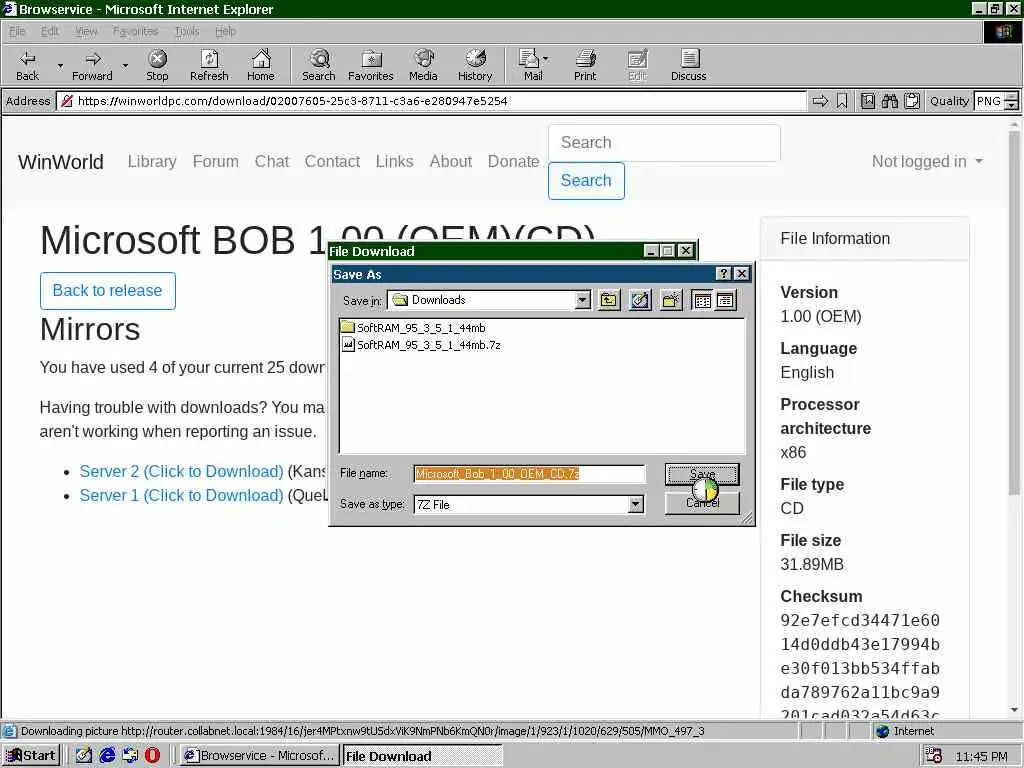Click the Quality PNG down stepper arrow
This screenshot has width=1024, height=768.
pyautogui.click(x=1012, y=105)
